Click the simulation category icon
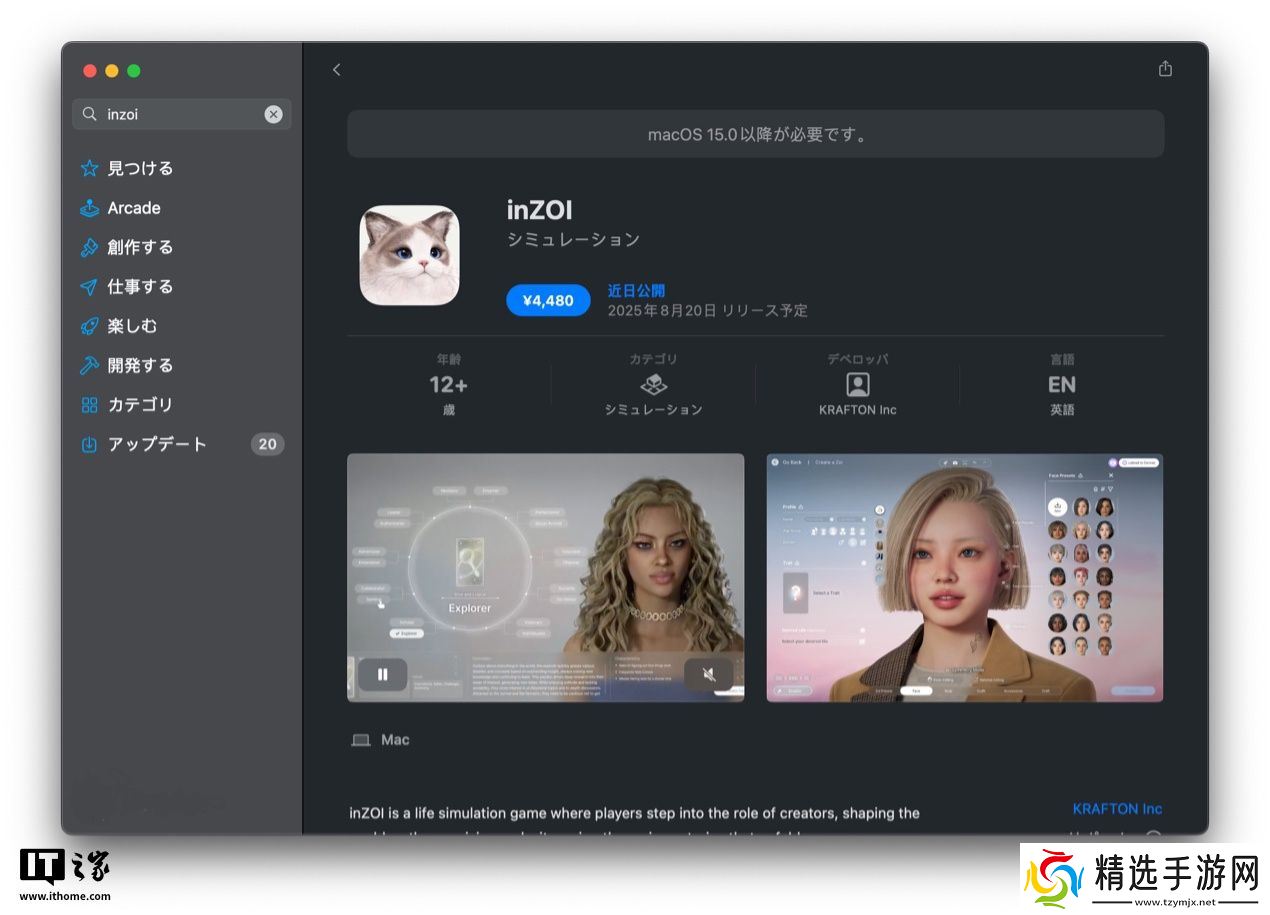The height and width of the screenshot is (915, 1270). pyautogui.click(x=653, y=385)
